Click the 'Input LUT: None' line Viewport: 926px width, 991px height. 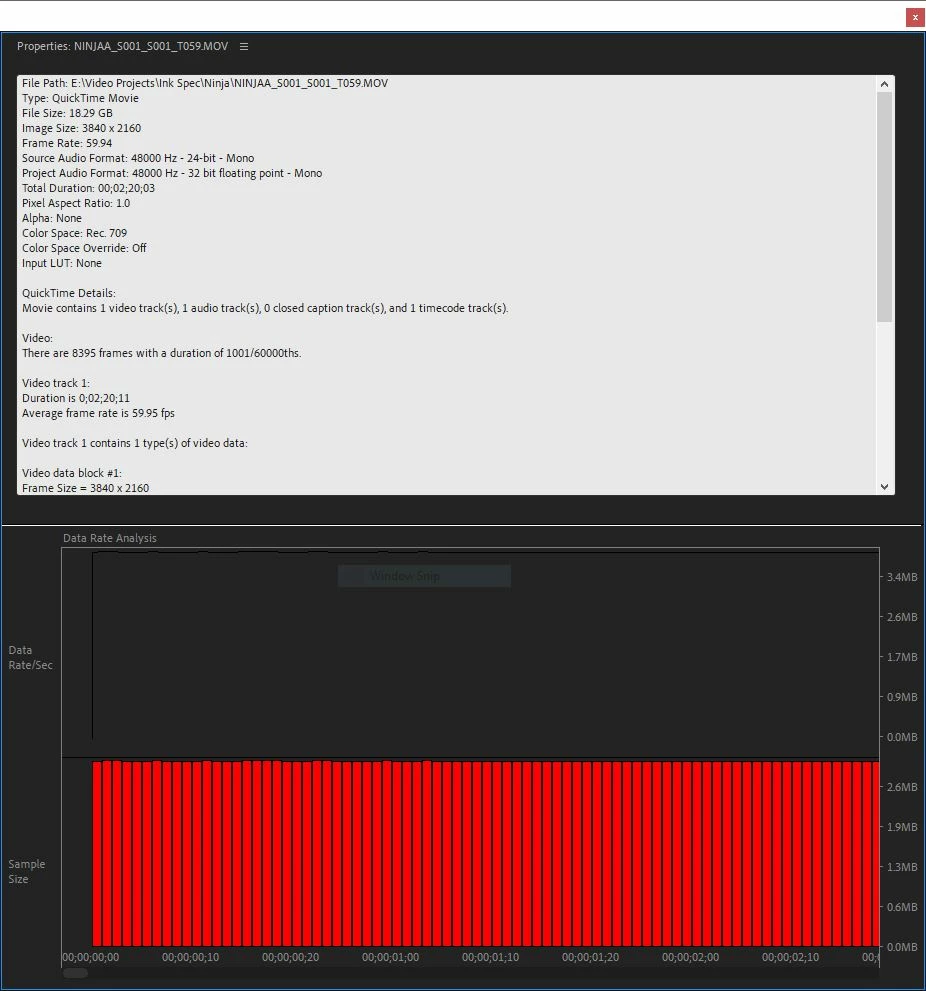point(62,264)
